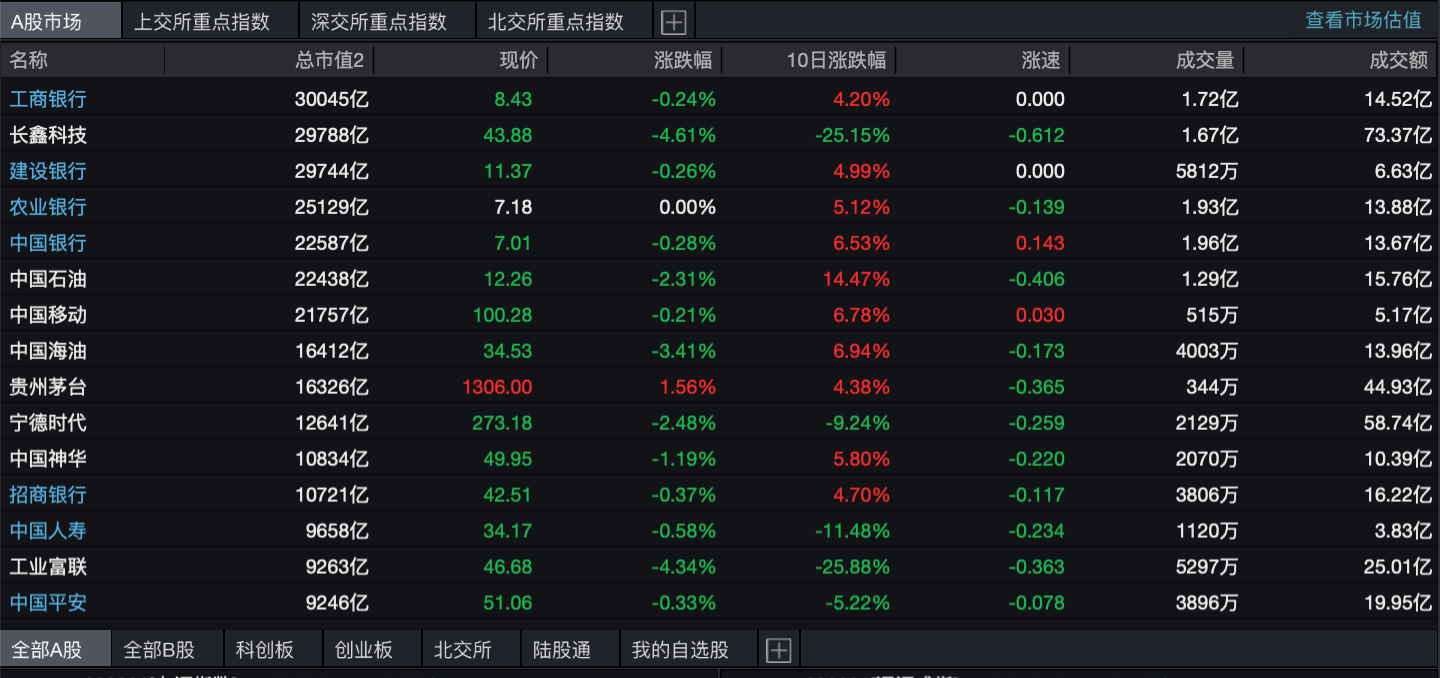Select the 中国石油 stock name
1440x678 pixels.
[x=48, y=279]
